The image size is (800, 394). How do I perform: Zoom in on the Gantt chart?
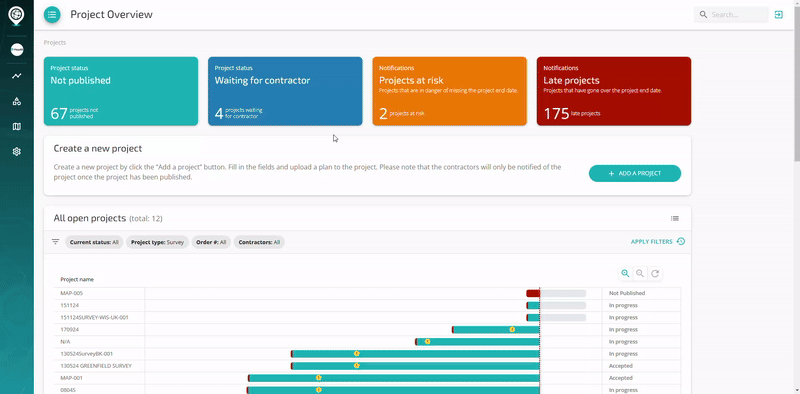click(625, 274)
